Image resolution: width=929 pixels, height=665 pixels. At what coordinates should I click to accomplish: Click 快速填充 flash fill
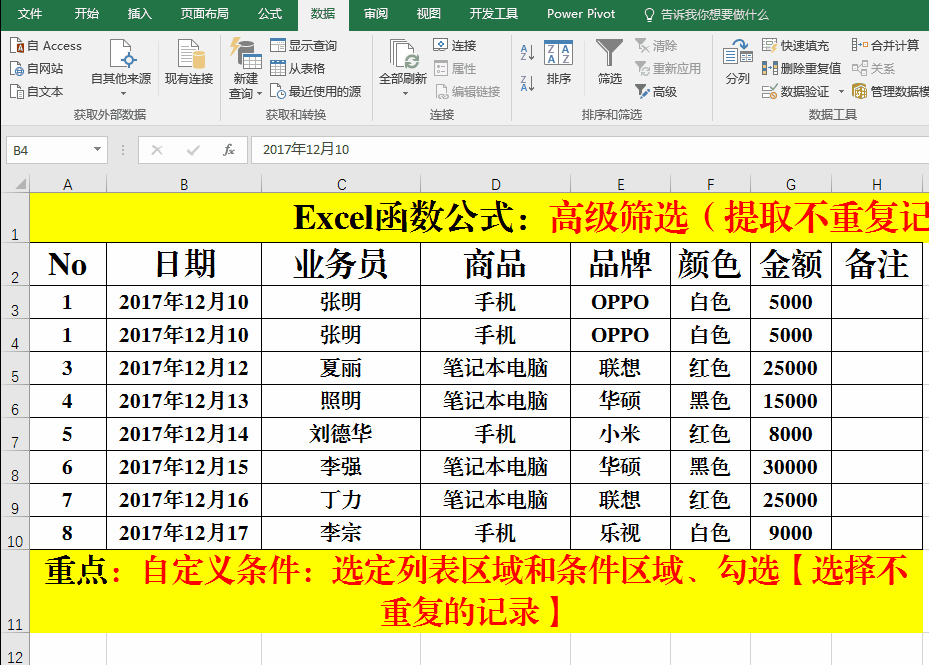click(795, 46)
